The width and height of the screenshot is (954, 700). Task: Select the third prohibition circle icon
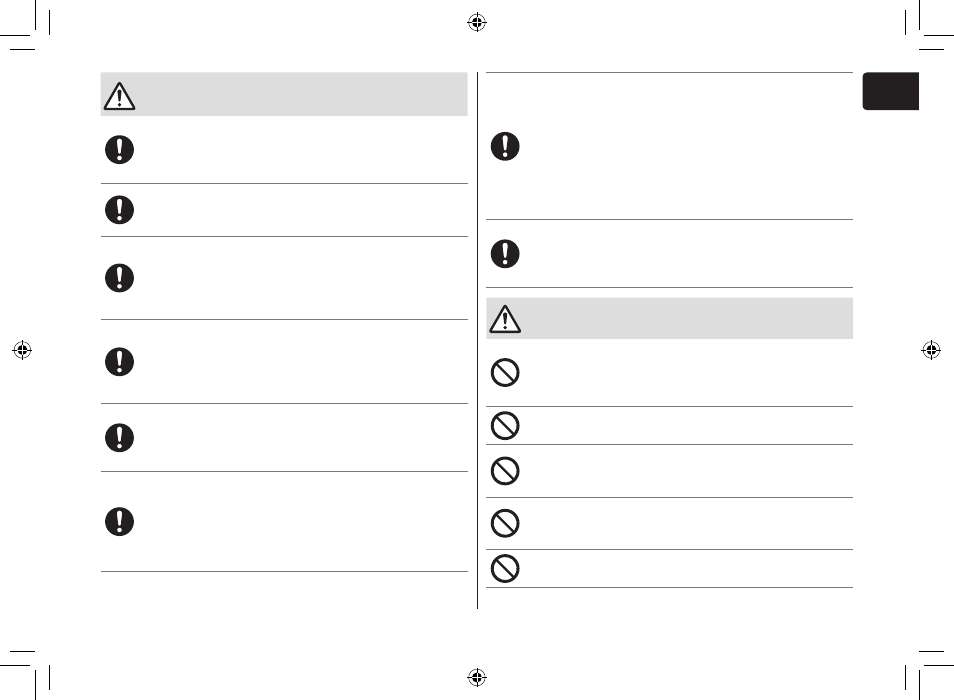point(505,471)
